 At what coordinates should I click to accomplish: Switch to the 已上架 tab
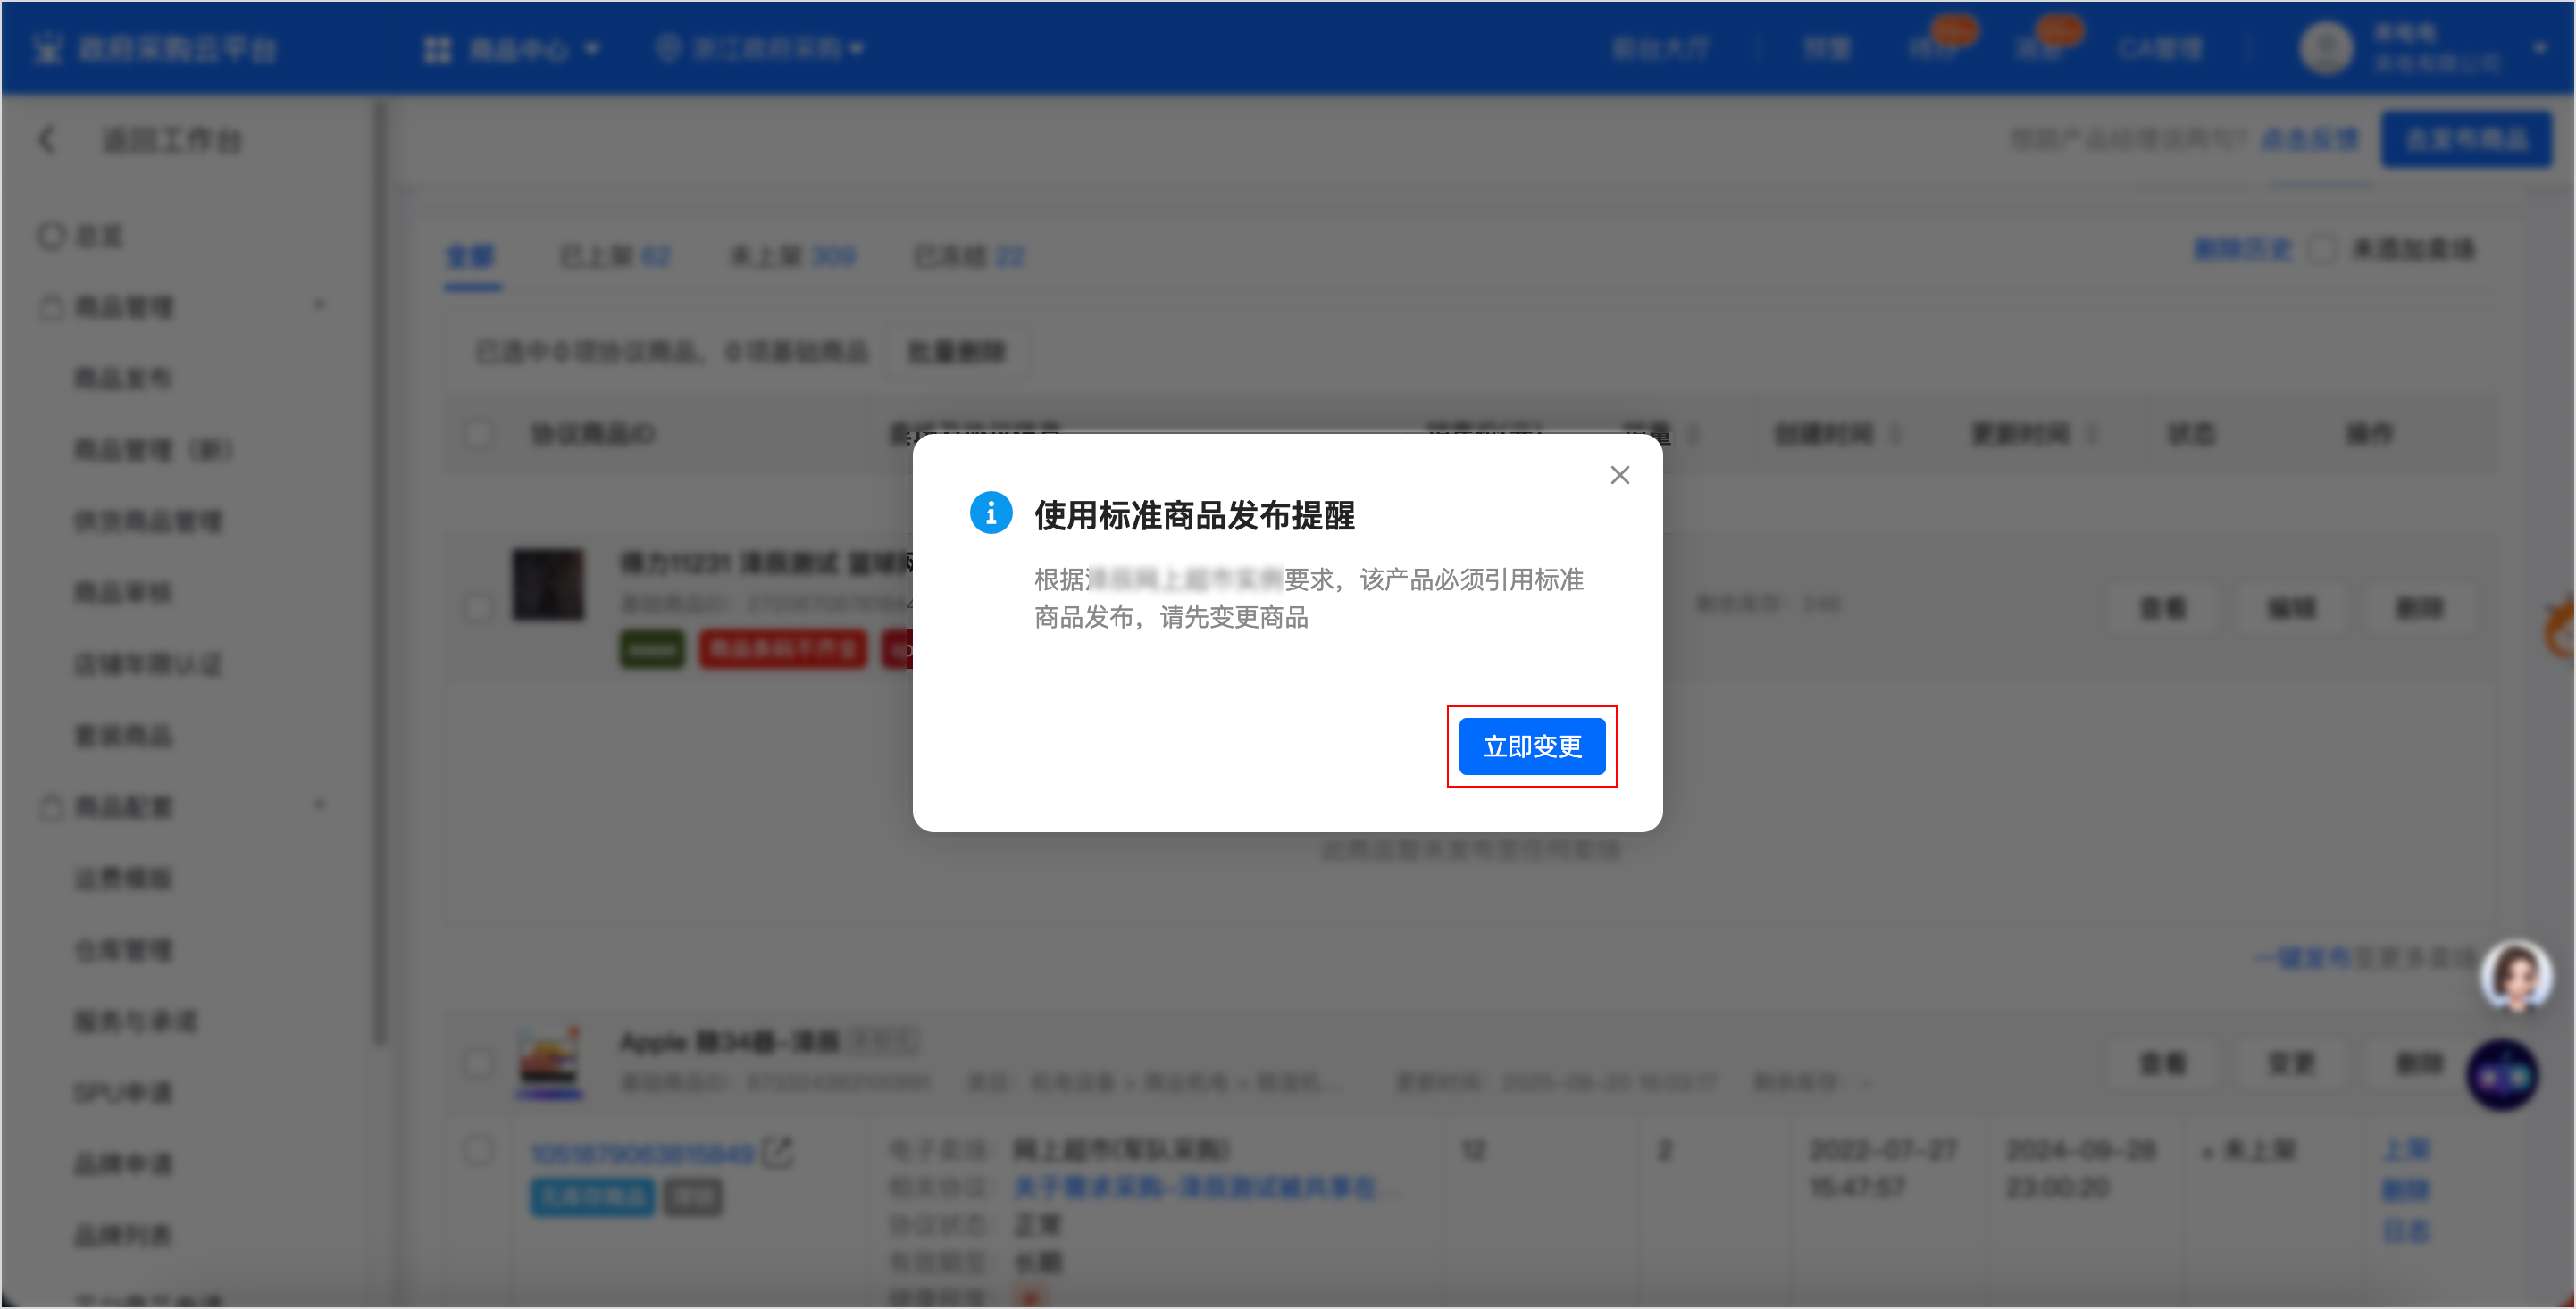(x=614, y=257)
